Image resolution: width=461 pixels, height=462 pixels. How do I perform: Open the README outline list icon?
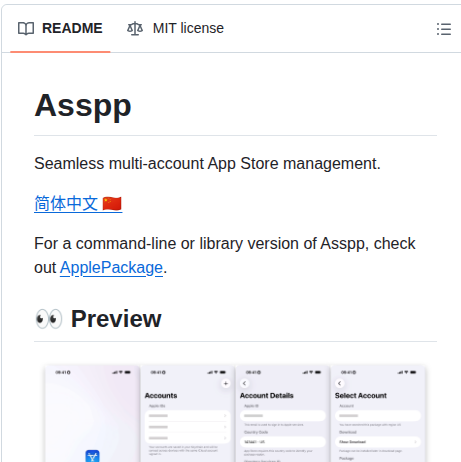pyautogui.click(x=444, y=29)
